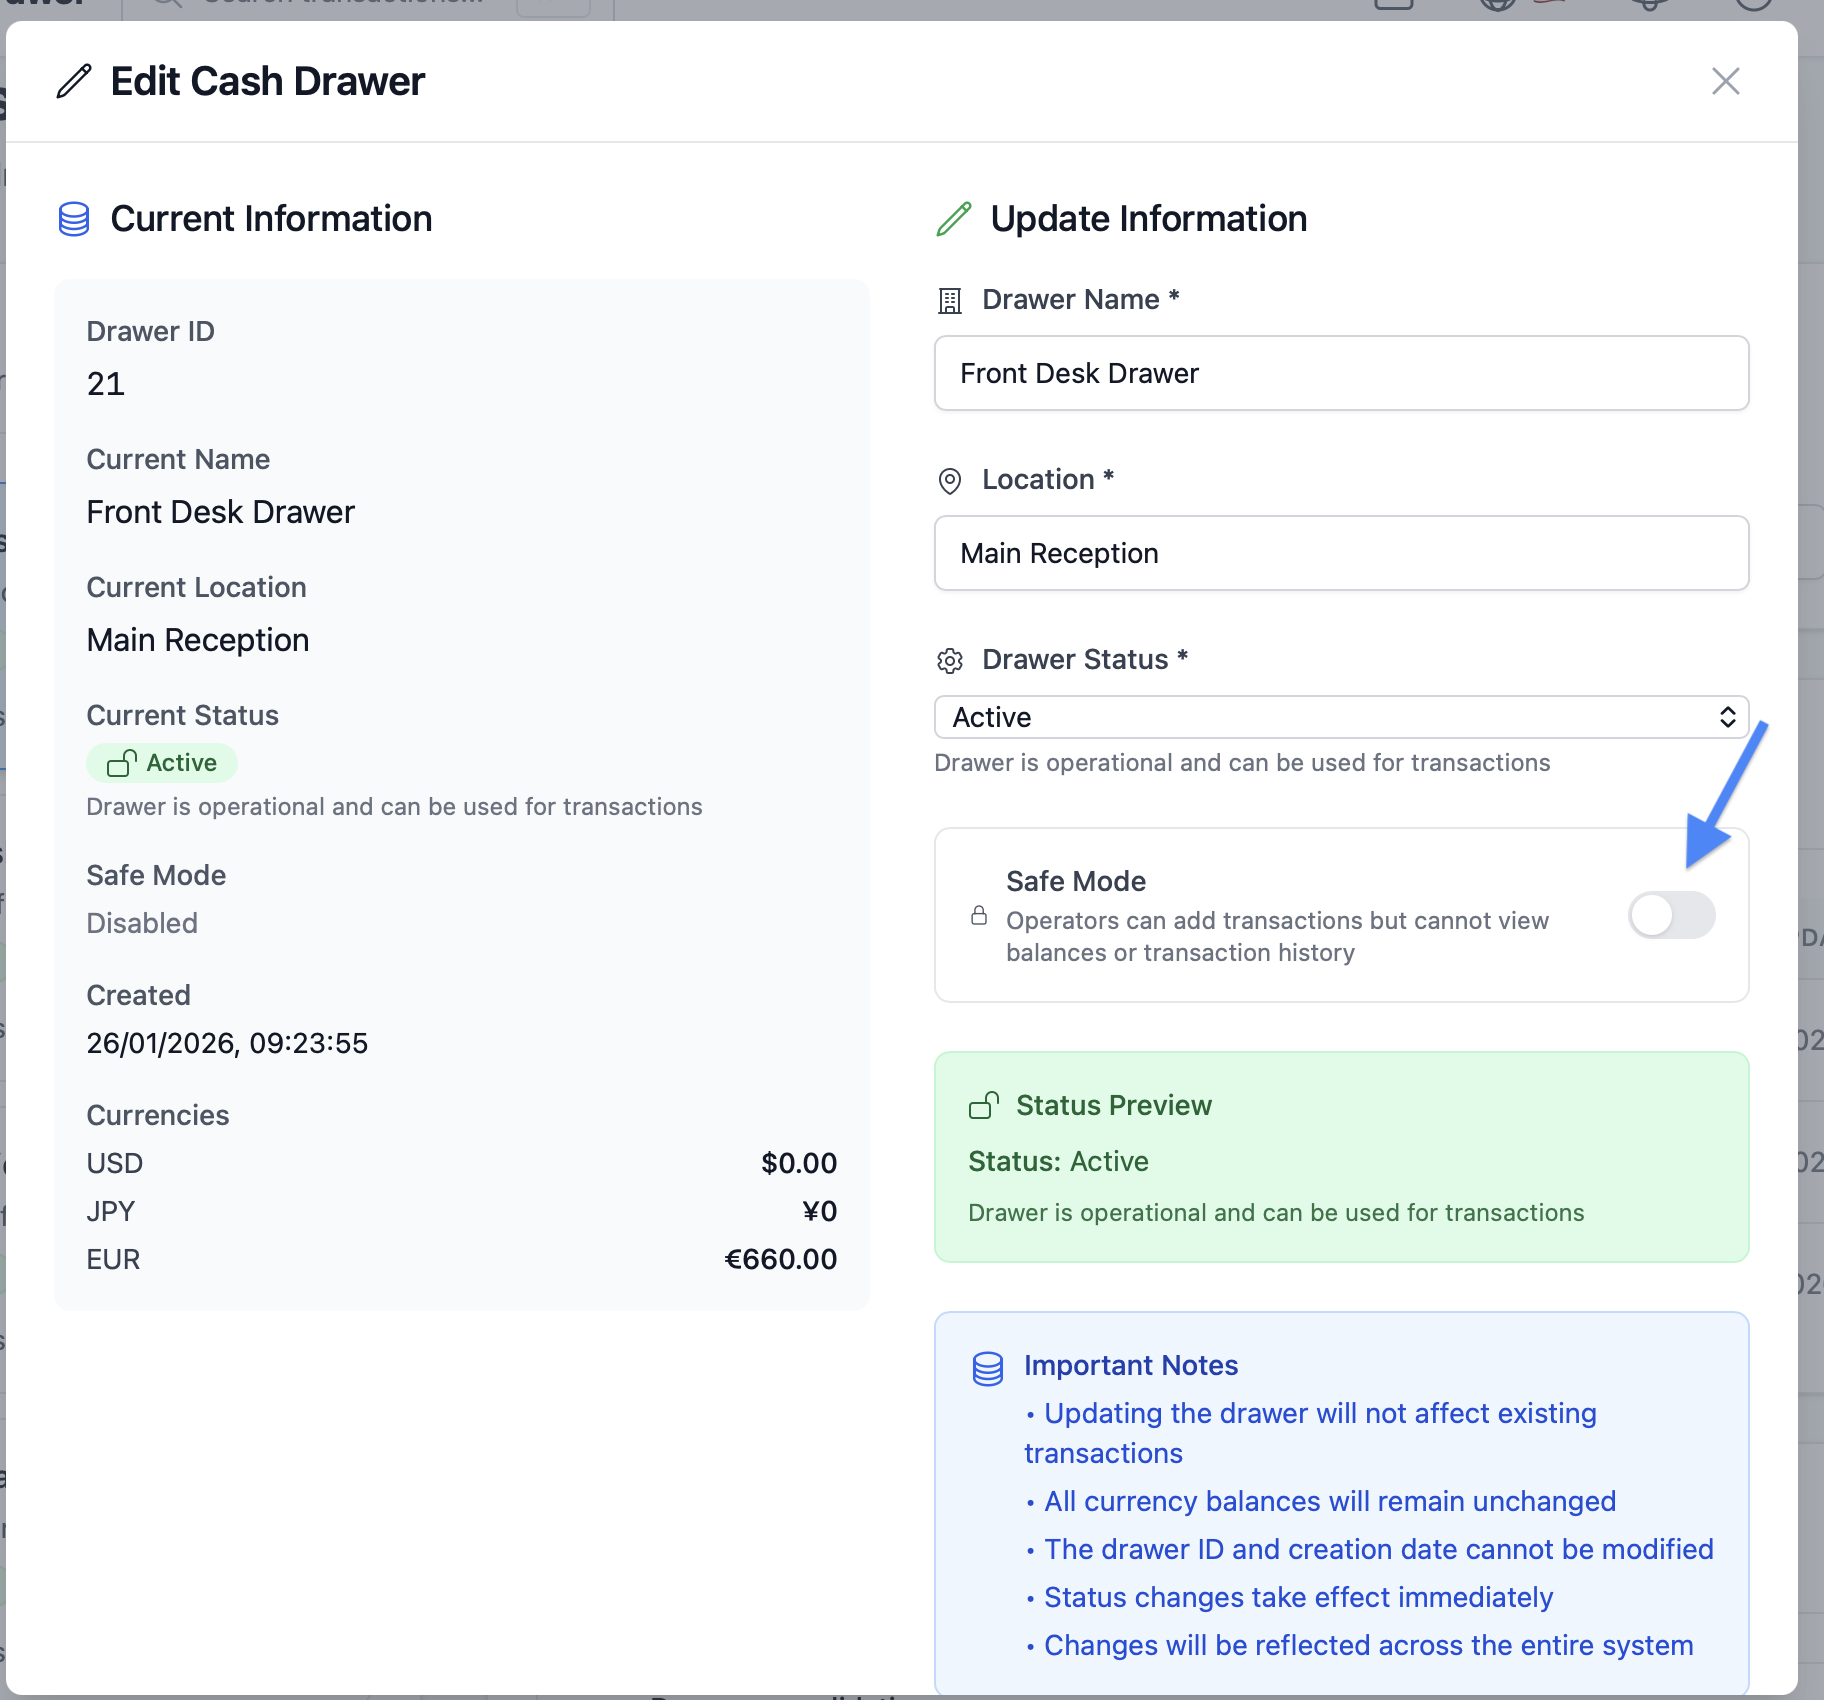Click the database icon next to Current Information

tap(74, 219)
